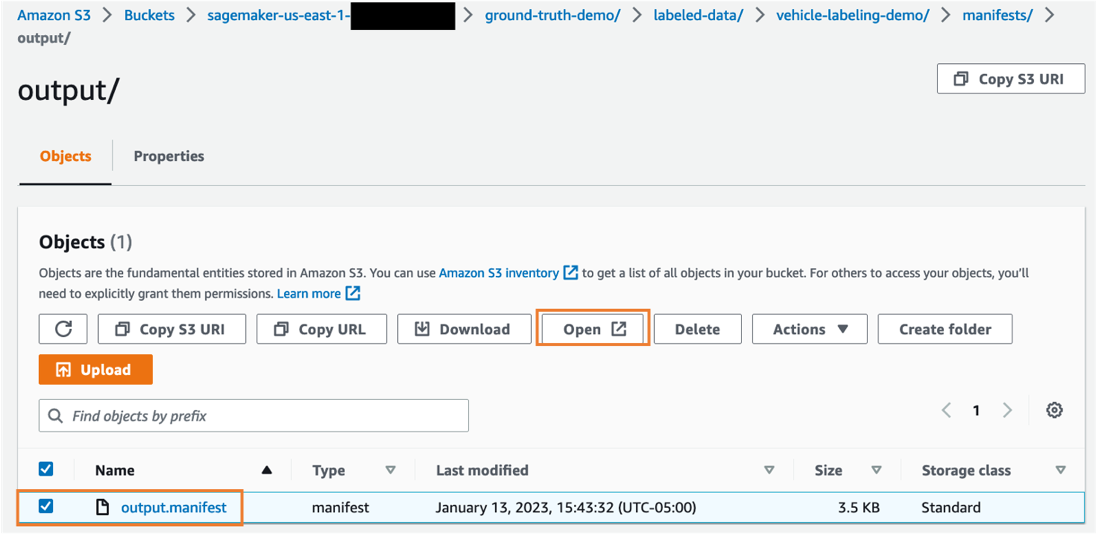This screenshot has width=1096, height=534.
Task: Navigate to Buckets in the breadcrumb
Action: (149, 15)
